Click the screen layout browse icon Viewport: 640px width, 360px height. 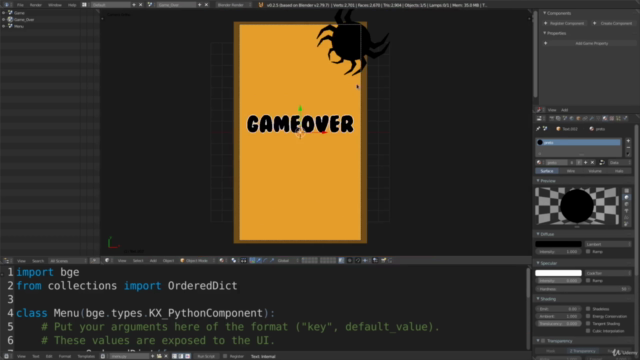pyautogui.click(x=84, y=5)
